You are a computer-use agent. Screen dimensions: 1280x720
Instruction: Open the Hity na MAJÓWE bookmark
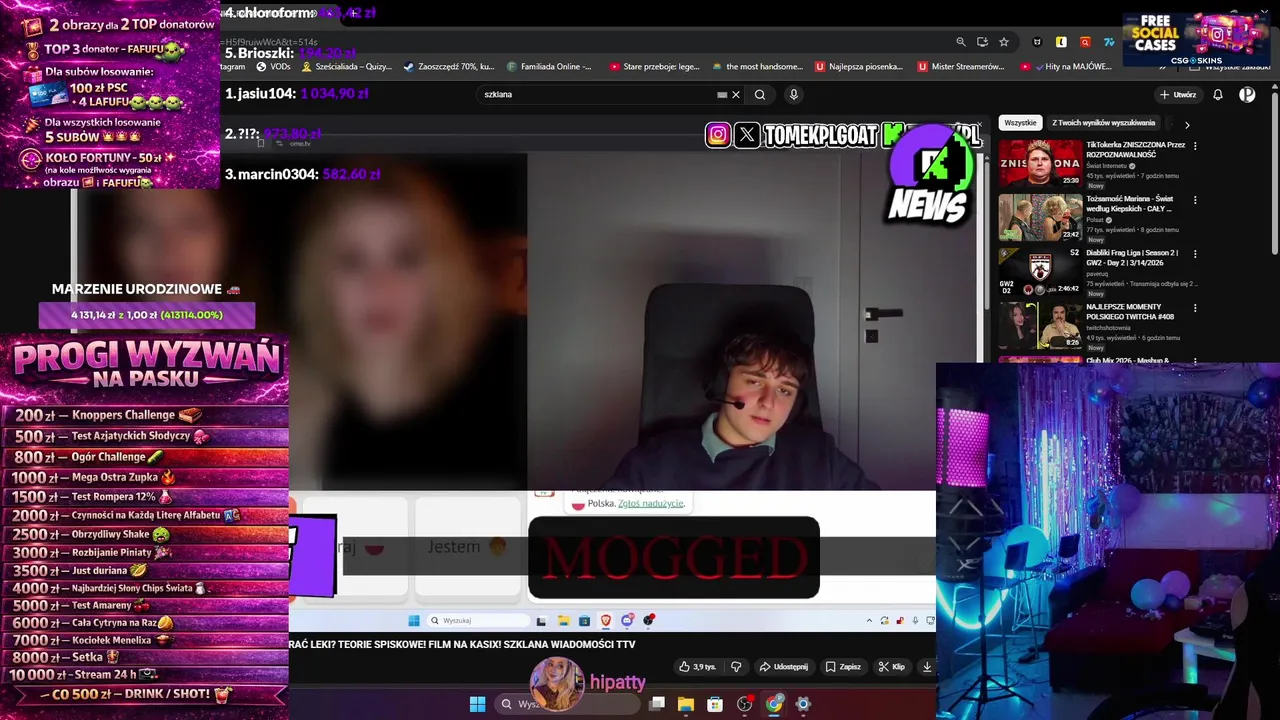click(1066, 67)
